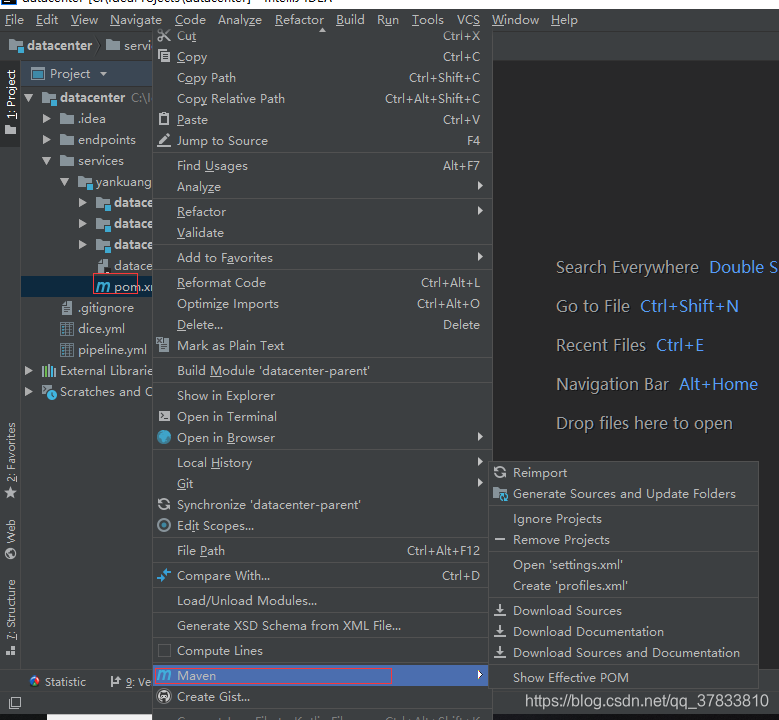Image resolution: width=779 pixels, height=720 pixels.
Task: Open the Add to Favorites submenu
Action: point(322,257)
